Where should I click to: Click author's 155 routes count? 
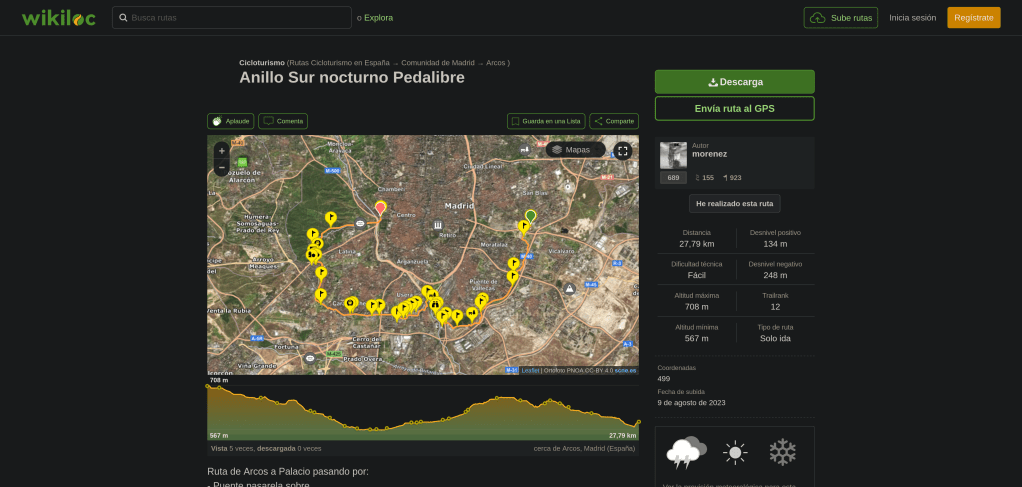(705, 177)
